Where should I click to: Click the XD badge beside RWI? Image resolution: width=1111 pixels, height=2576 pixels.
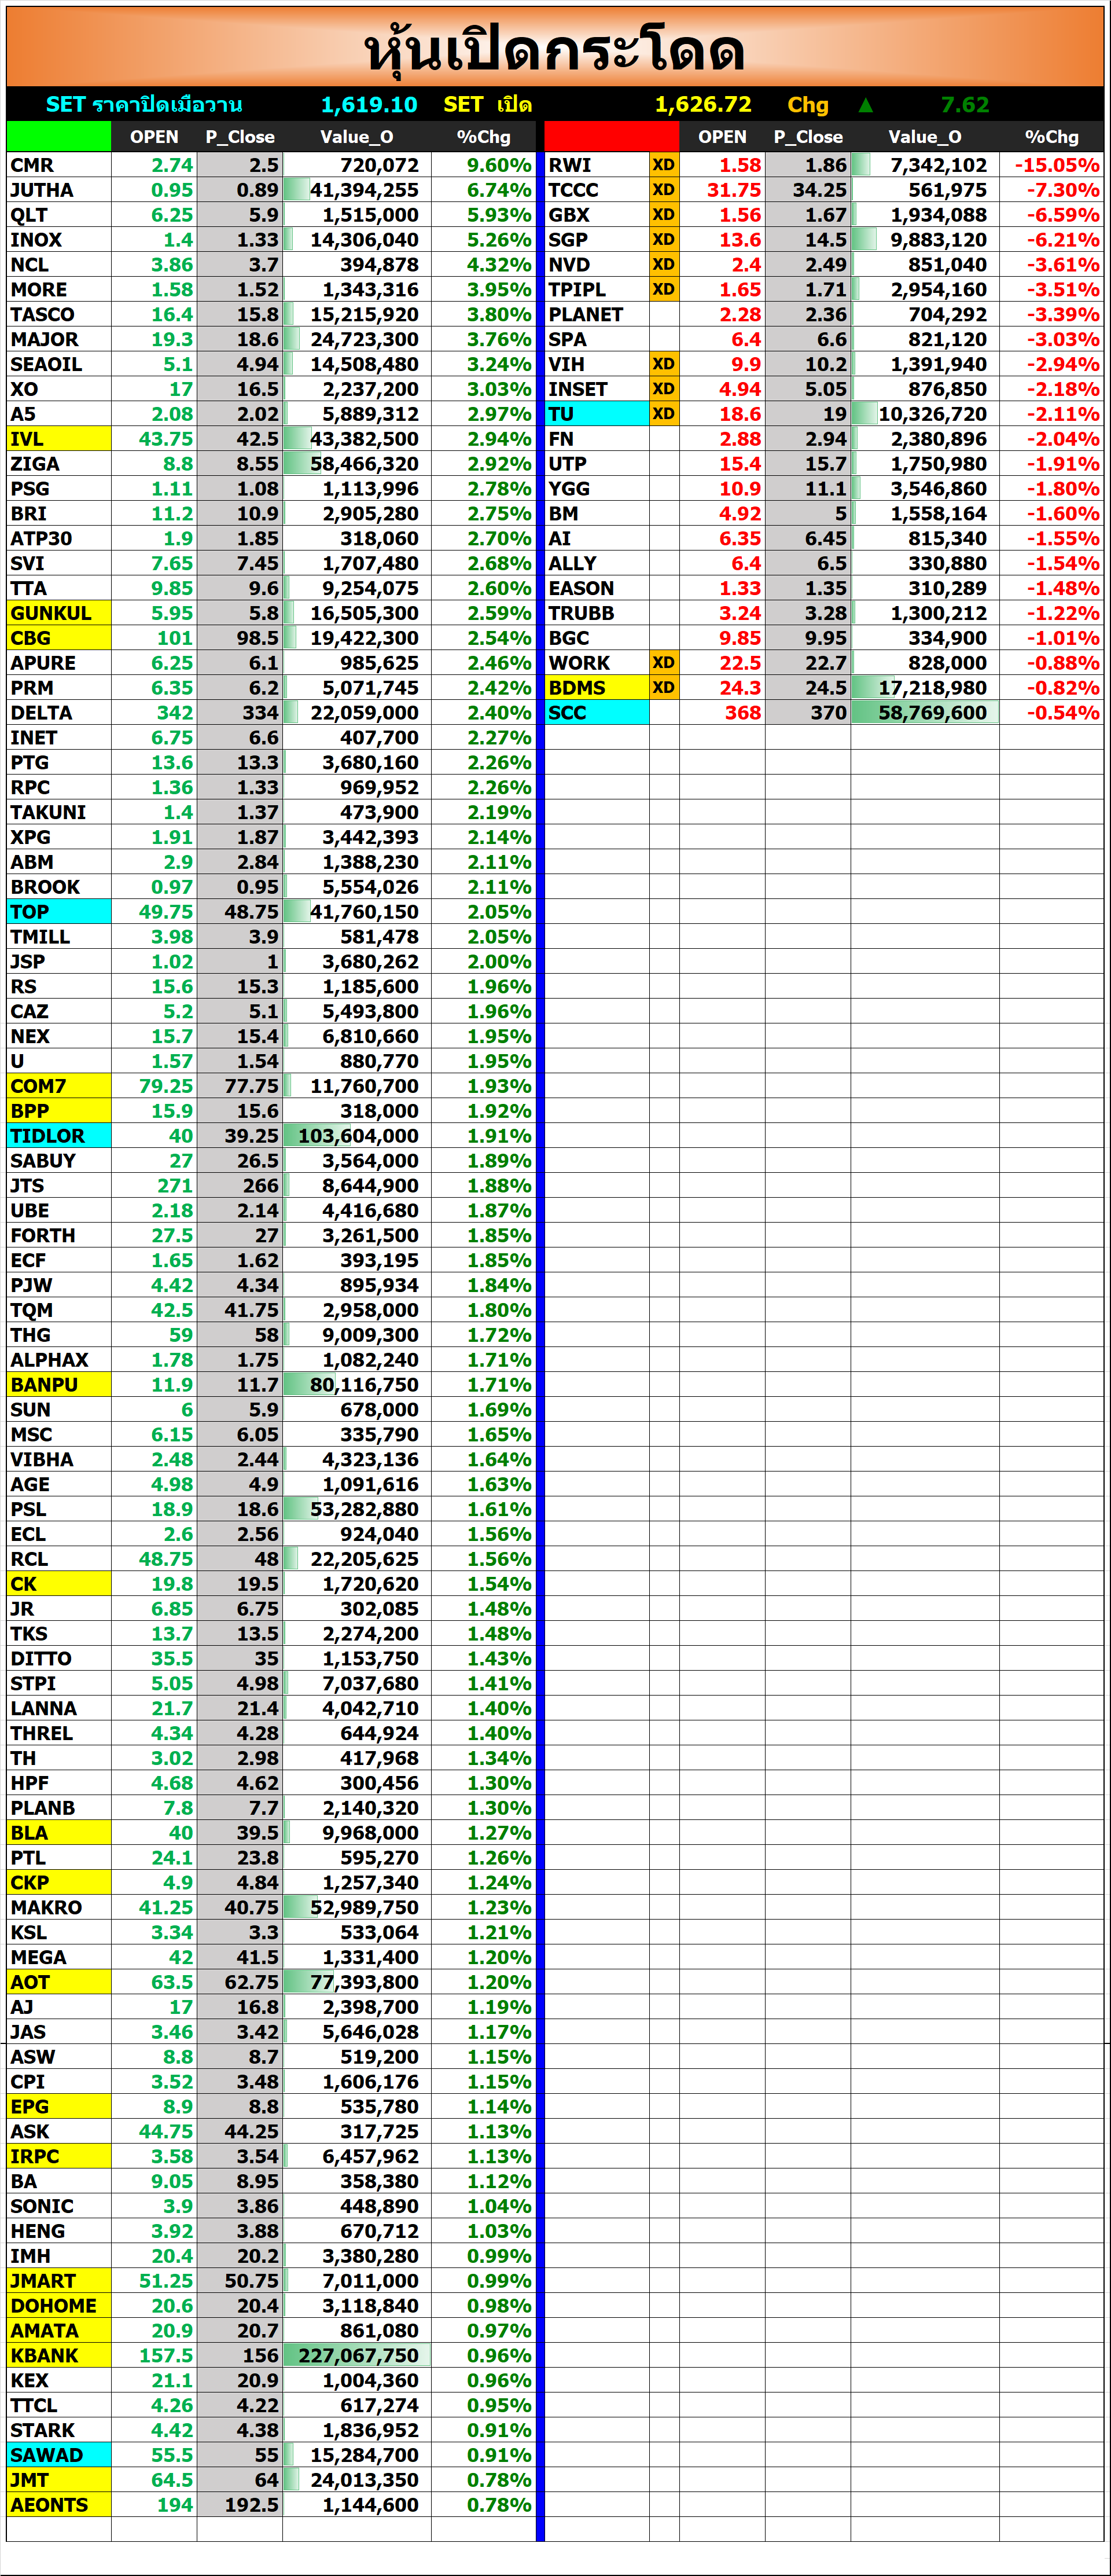tap(663, 165)
